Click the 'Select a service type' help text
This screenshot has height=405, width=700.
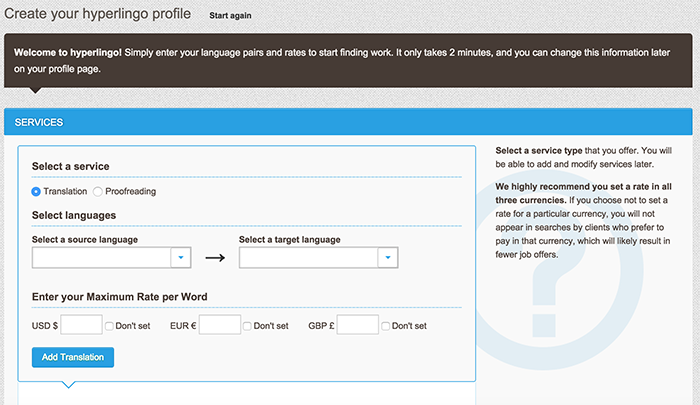[x=539, y=151]
